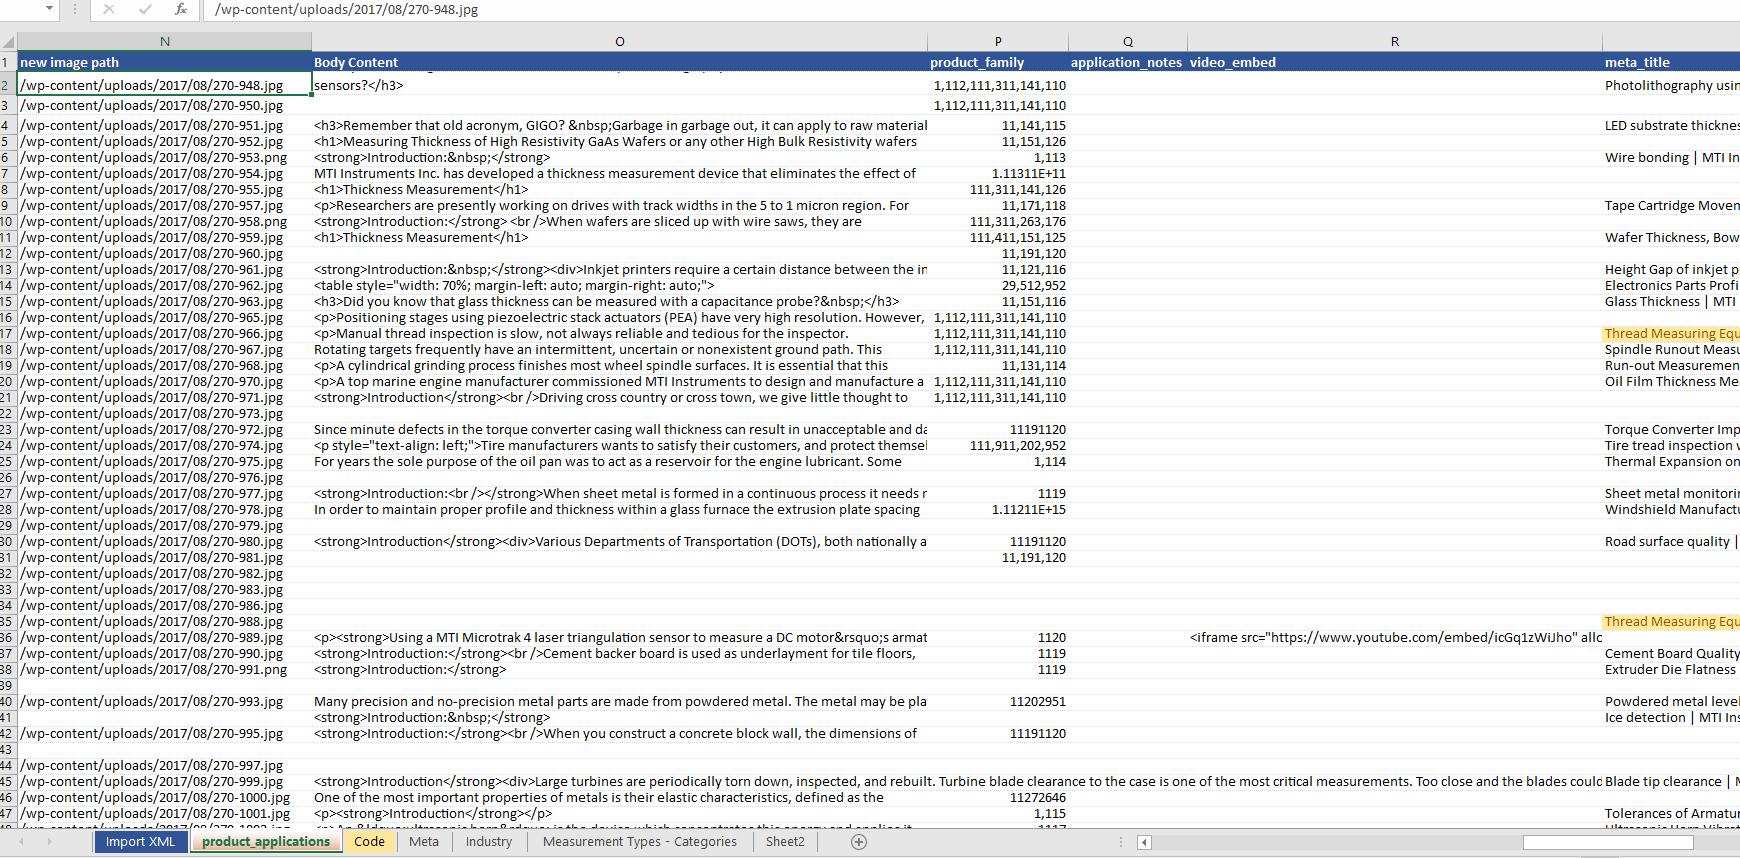Open the Name Box dropdown arrow
The height and width of the screenshot is (858, 1740).
49,9
